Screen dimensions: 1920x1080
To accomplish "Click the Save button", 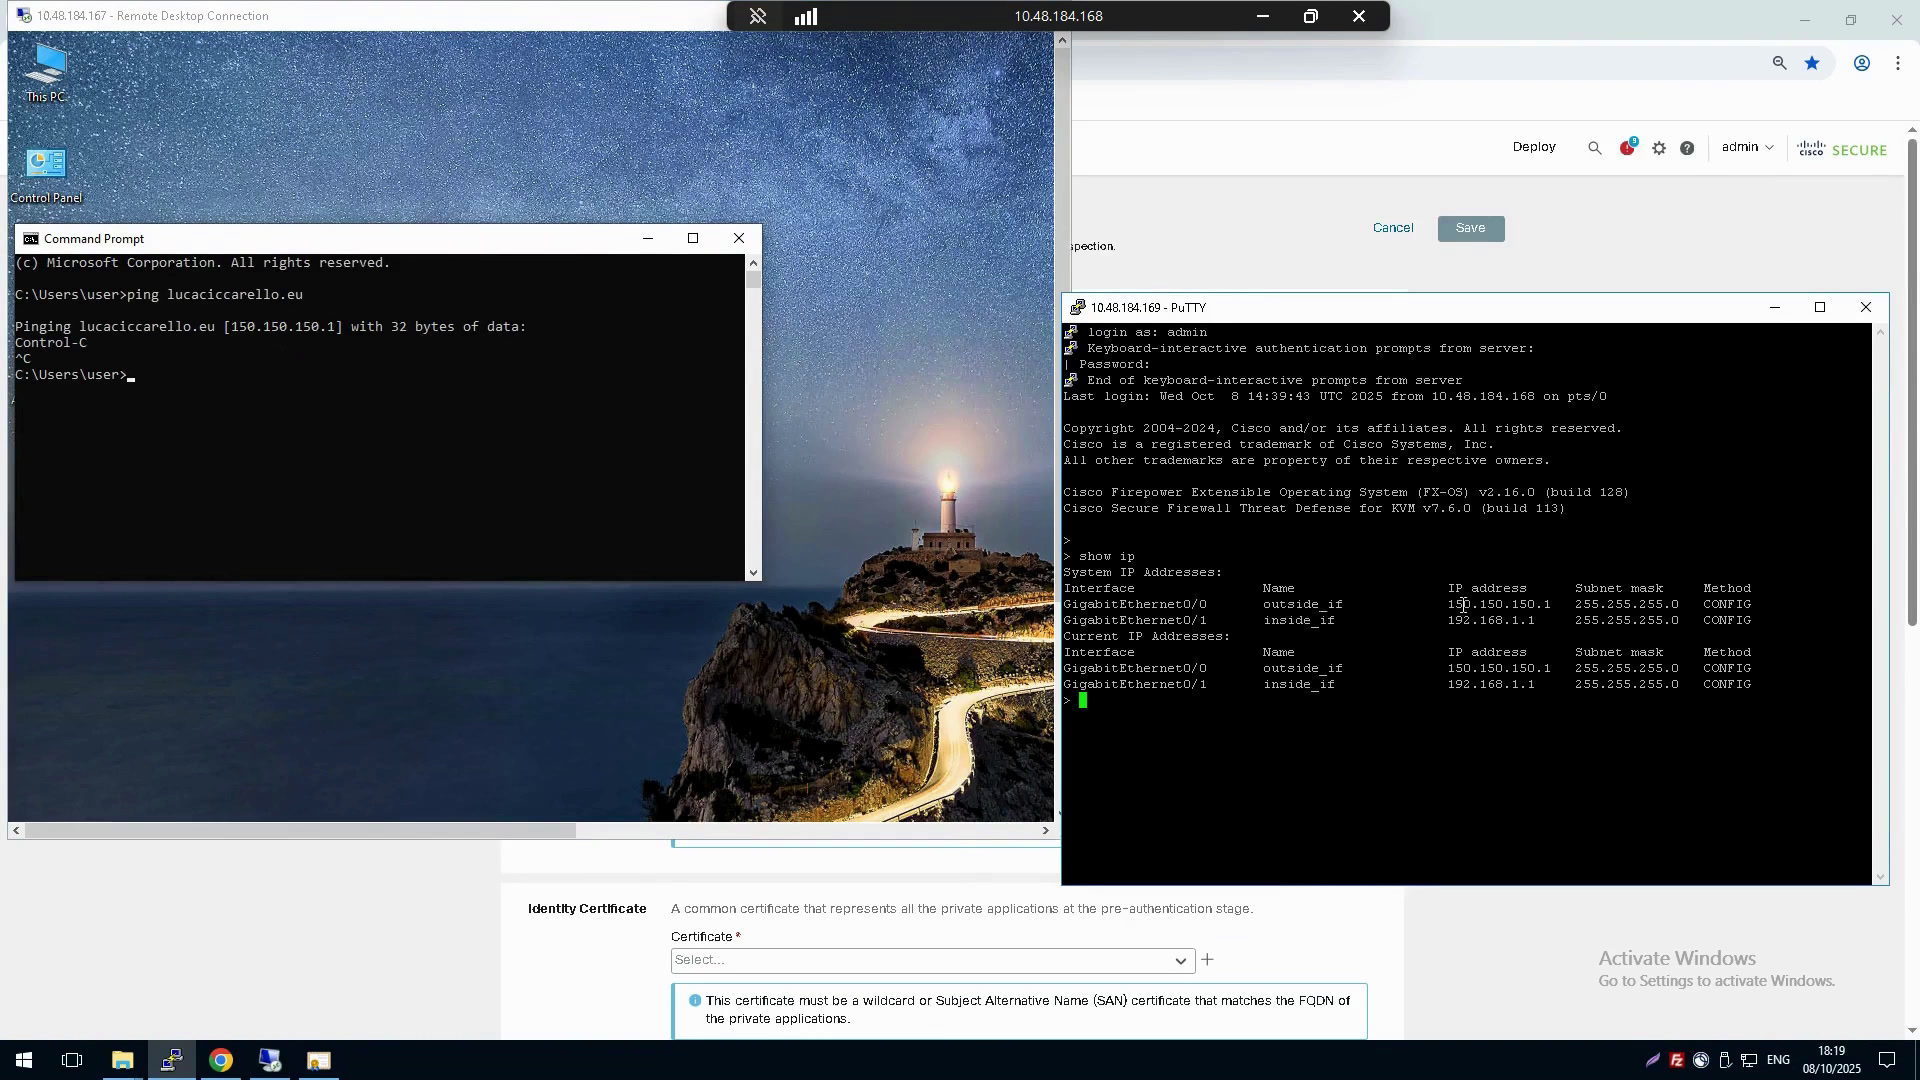I will tap(1471, 228).
